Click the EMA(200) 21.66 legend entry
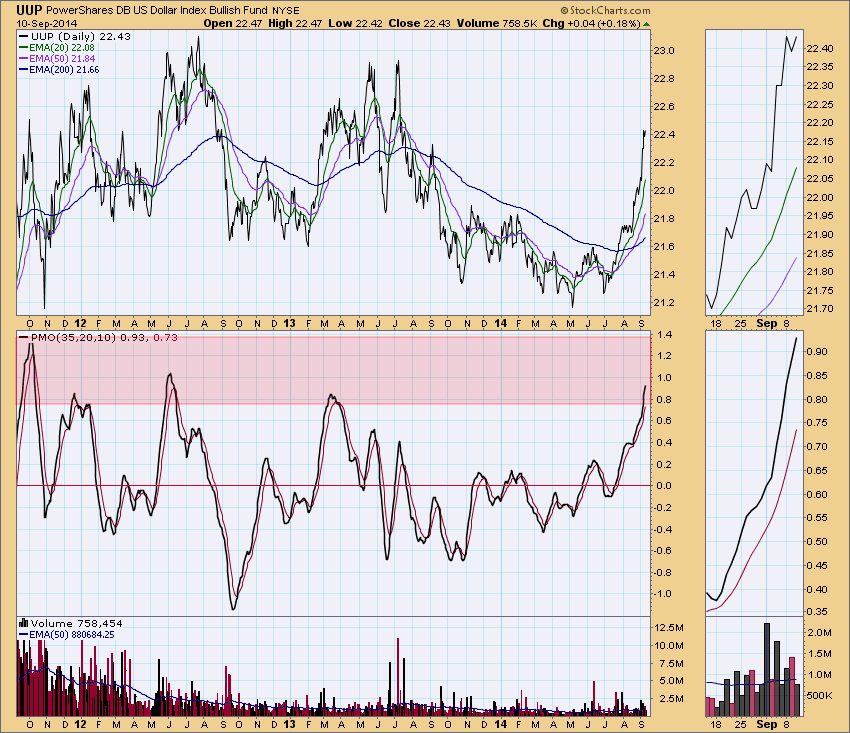This screenshot has height=733, width=850. [x=59, y=69]
